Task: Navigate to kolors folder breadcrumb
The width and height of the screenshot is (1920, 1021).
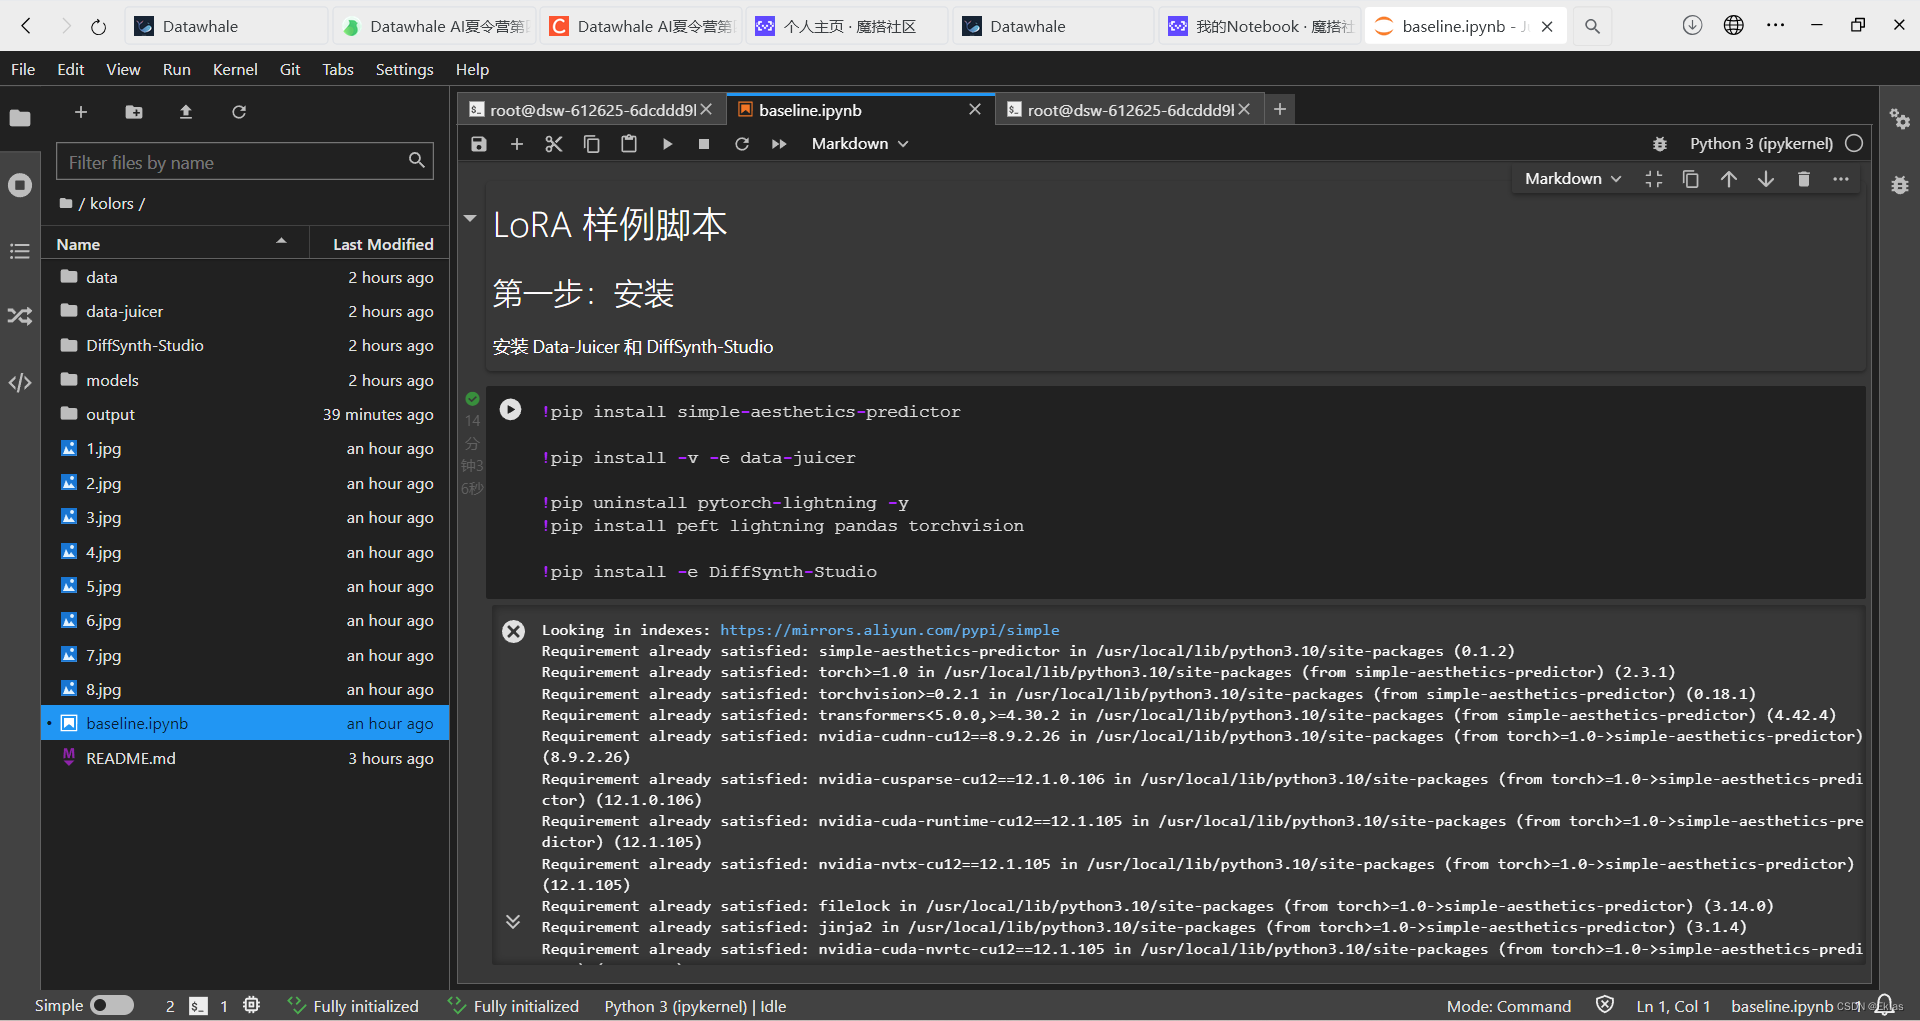Action: pyautogui.click(x=112, y=203)
